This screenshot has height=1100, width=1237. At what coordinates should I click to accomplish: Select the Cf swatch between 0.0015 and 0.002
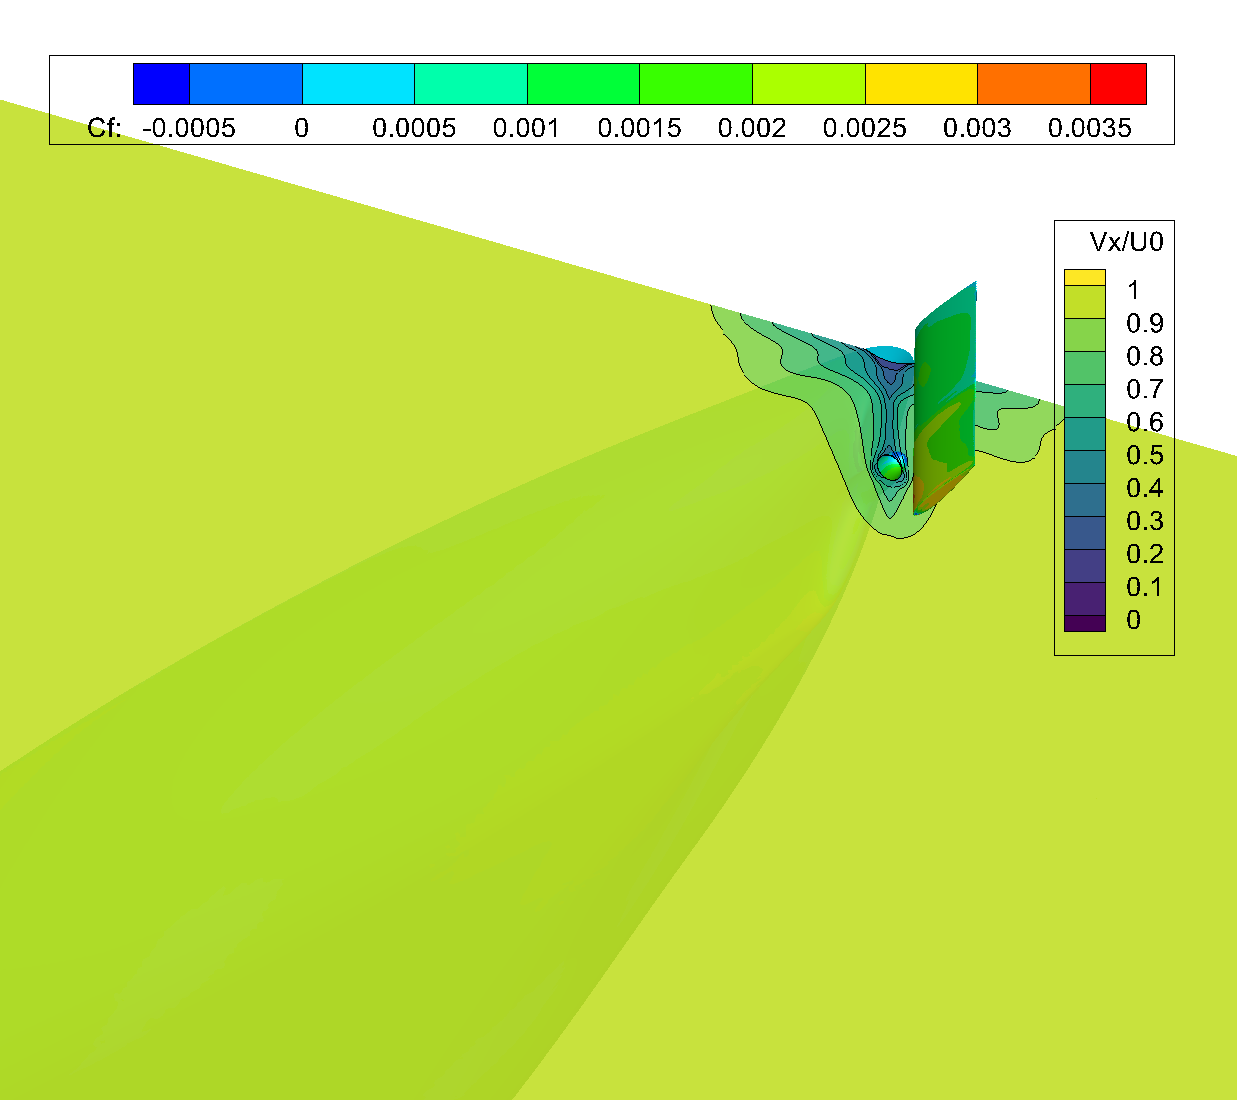click(x=696, y=84)
